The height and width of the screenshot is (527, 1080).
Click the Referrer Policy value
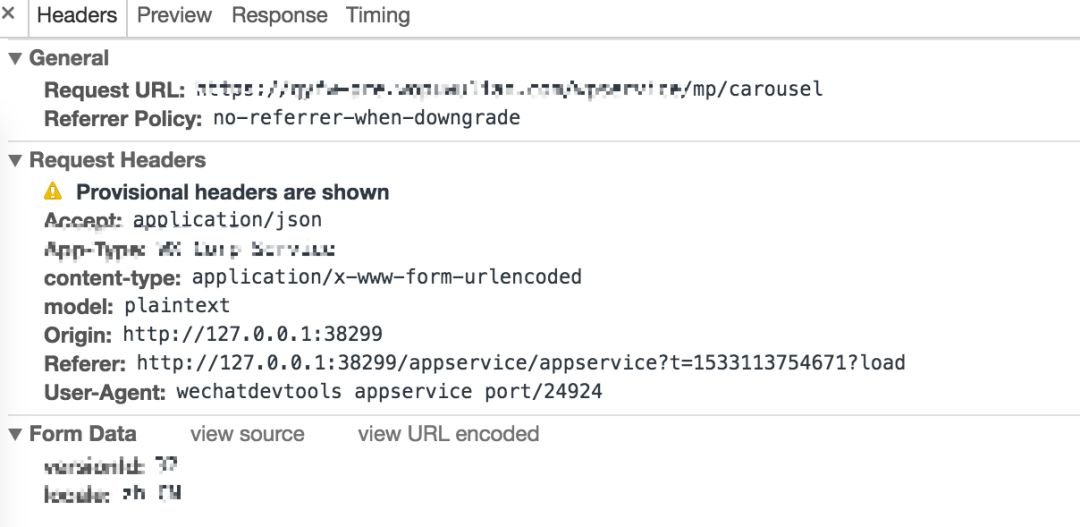click(x=367, y=118)
